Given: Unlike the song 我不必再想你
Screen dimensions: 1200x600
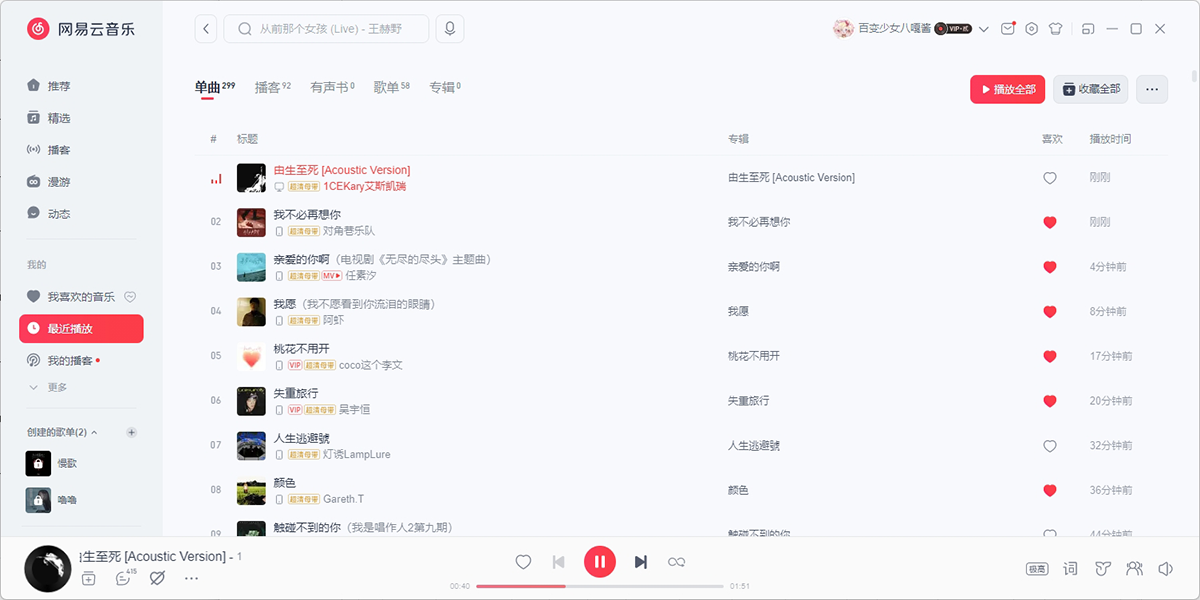Looking at the screenshot, I should click(1050, 222).
